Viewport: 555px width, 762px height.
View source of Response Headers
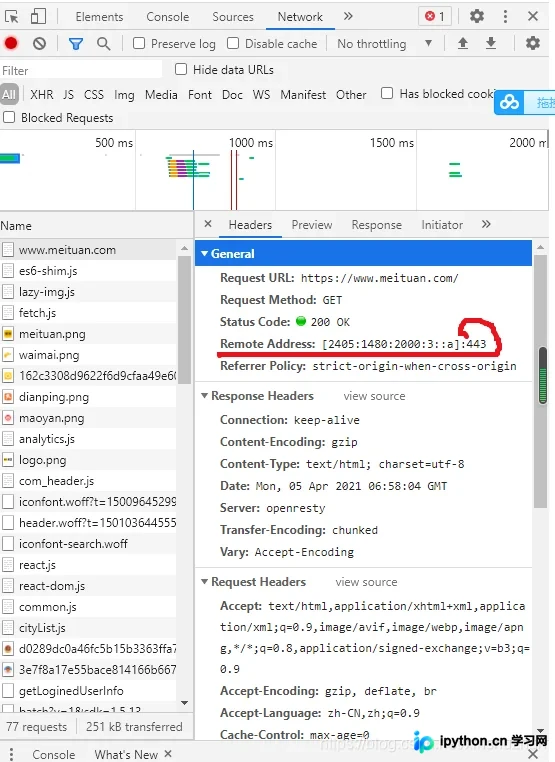point(374,396)
